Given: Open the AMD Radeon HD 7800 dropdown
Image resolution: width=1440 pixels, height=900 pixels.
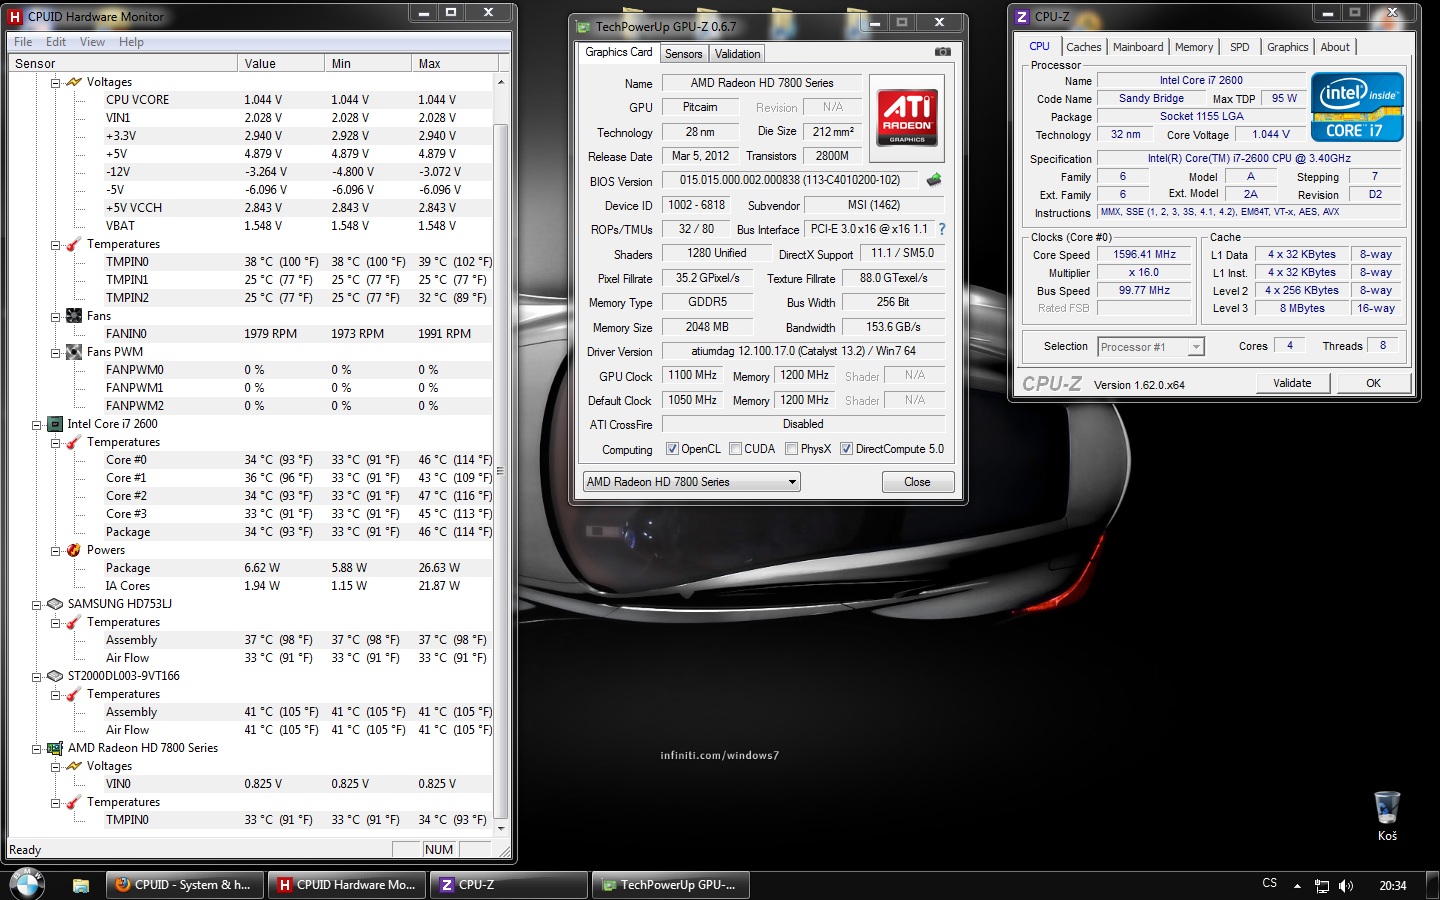Looking at the screenshot, I should 692,482.
